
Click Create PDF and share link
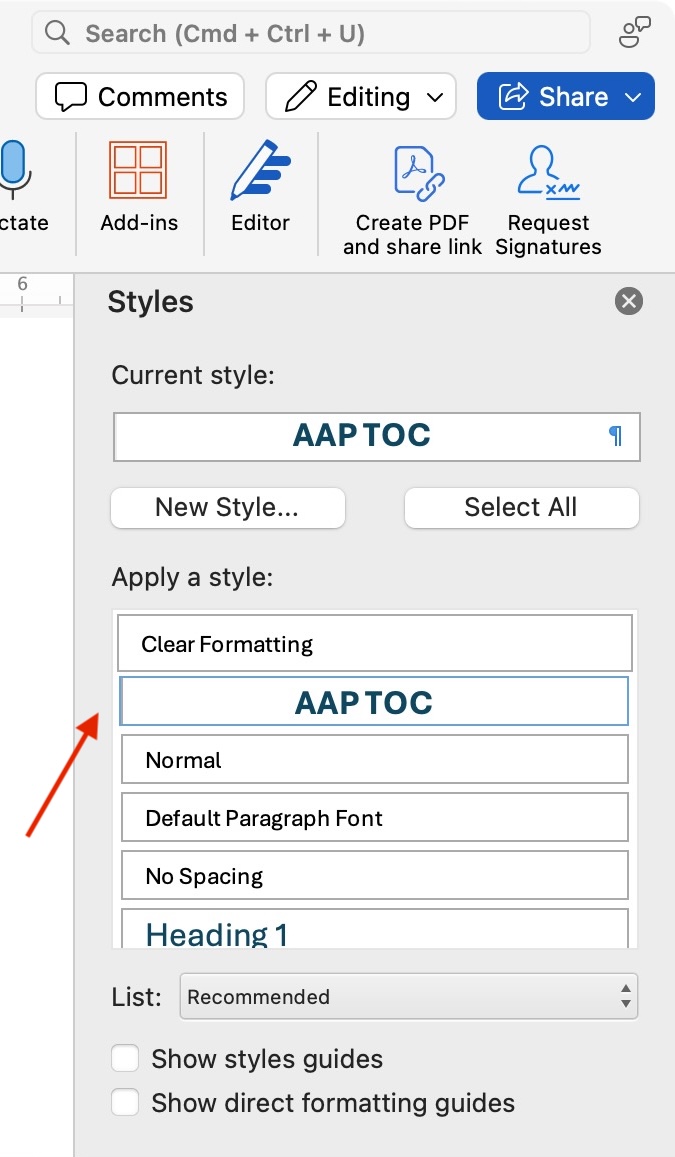412,199
